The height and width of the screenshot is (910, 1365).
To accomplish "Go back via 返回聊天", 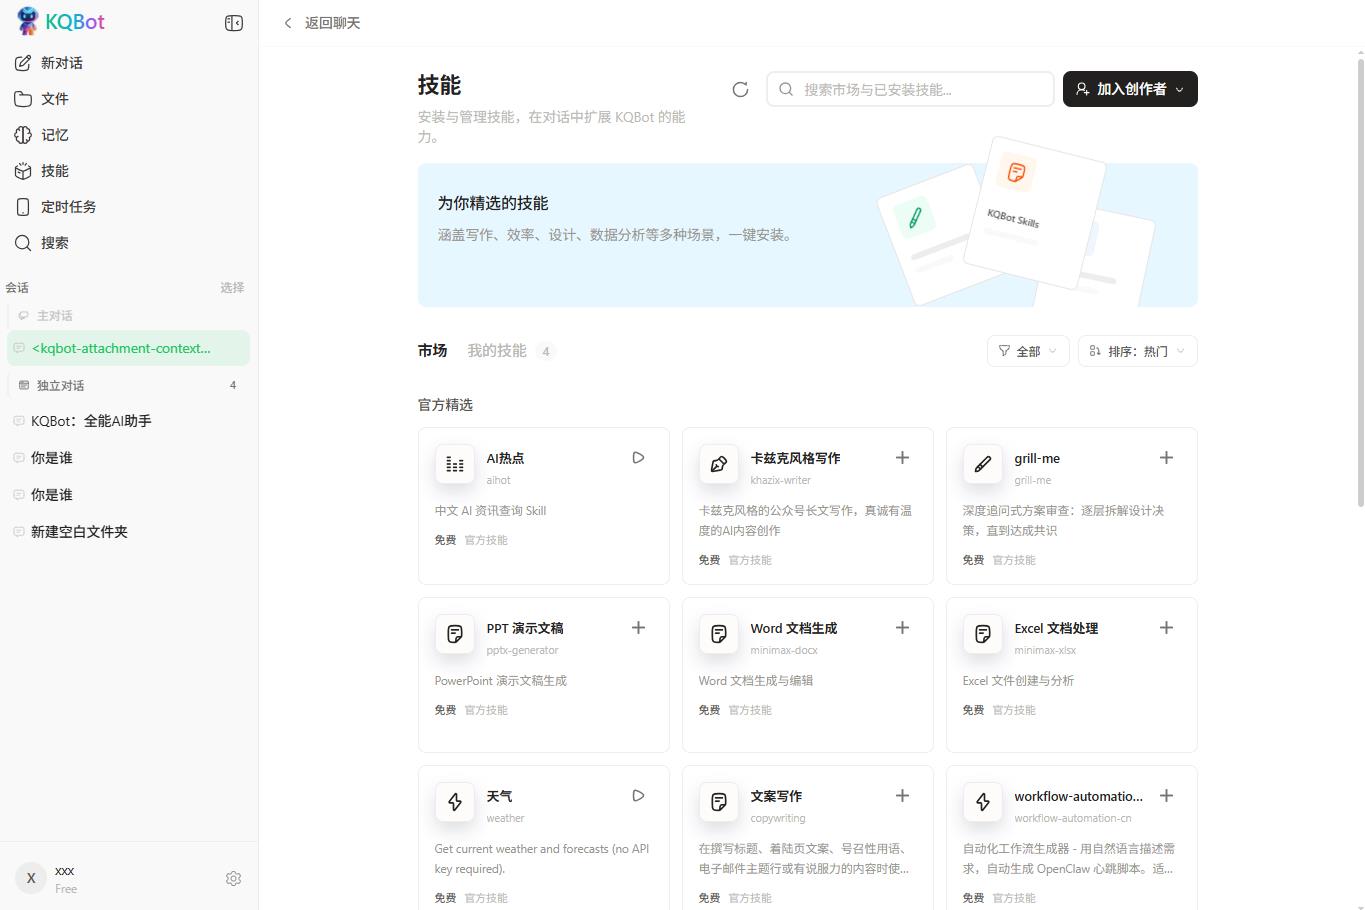I will click(x=321, y=23).
